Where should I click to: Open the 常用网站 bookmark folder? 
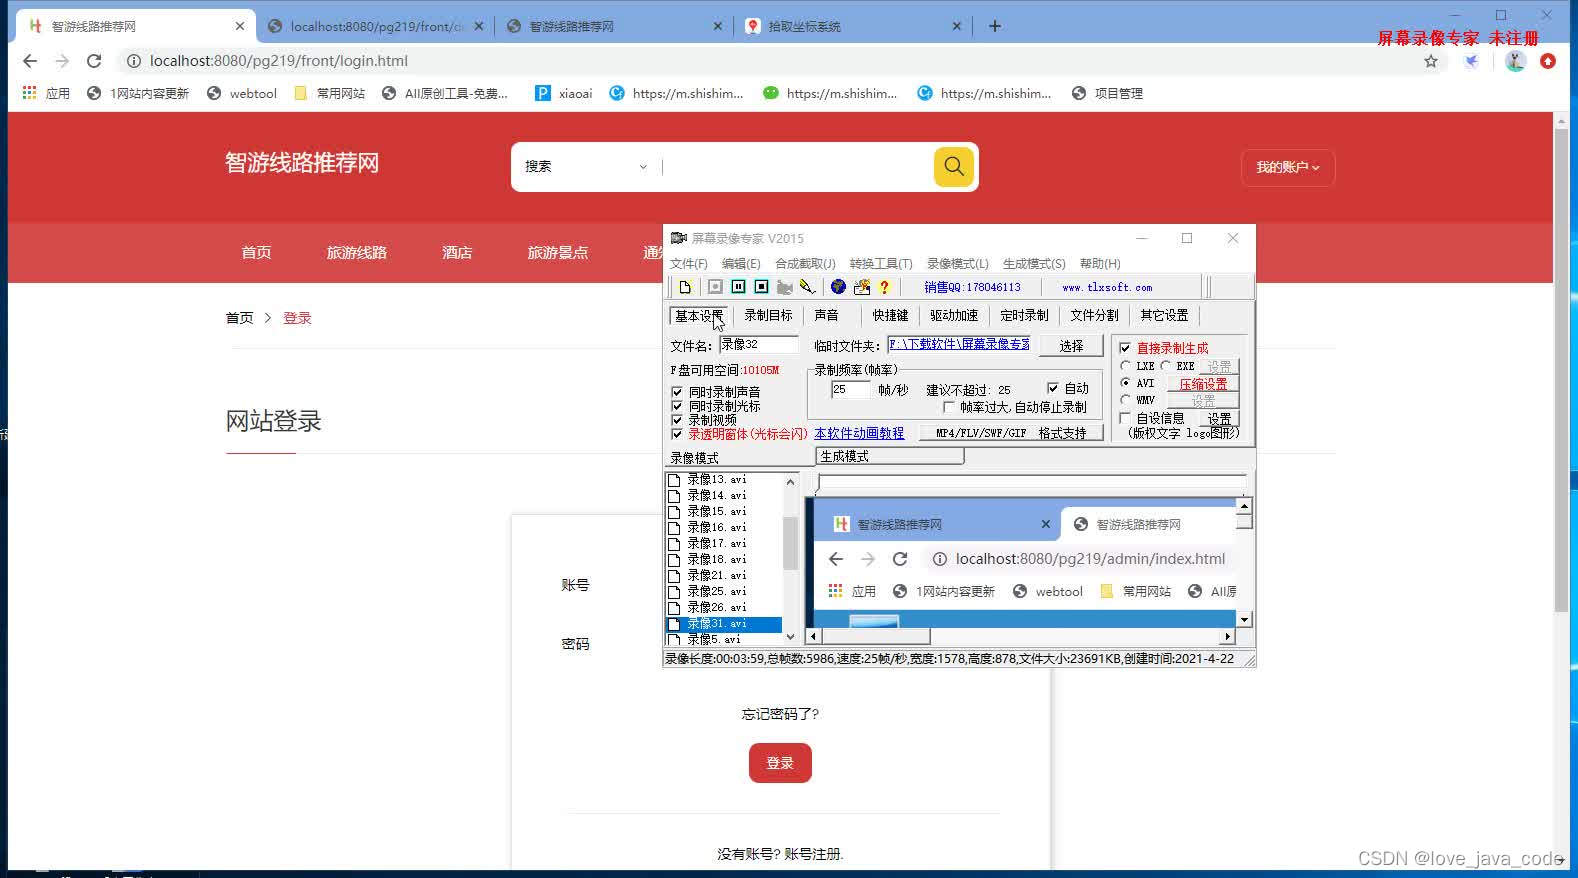pos(329,93)
